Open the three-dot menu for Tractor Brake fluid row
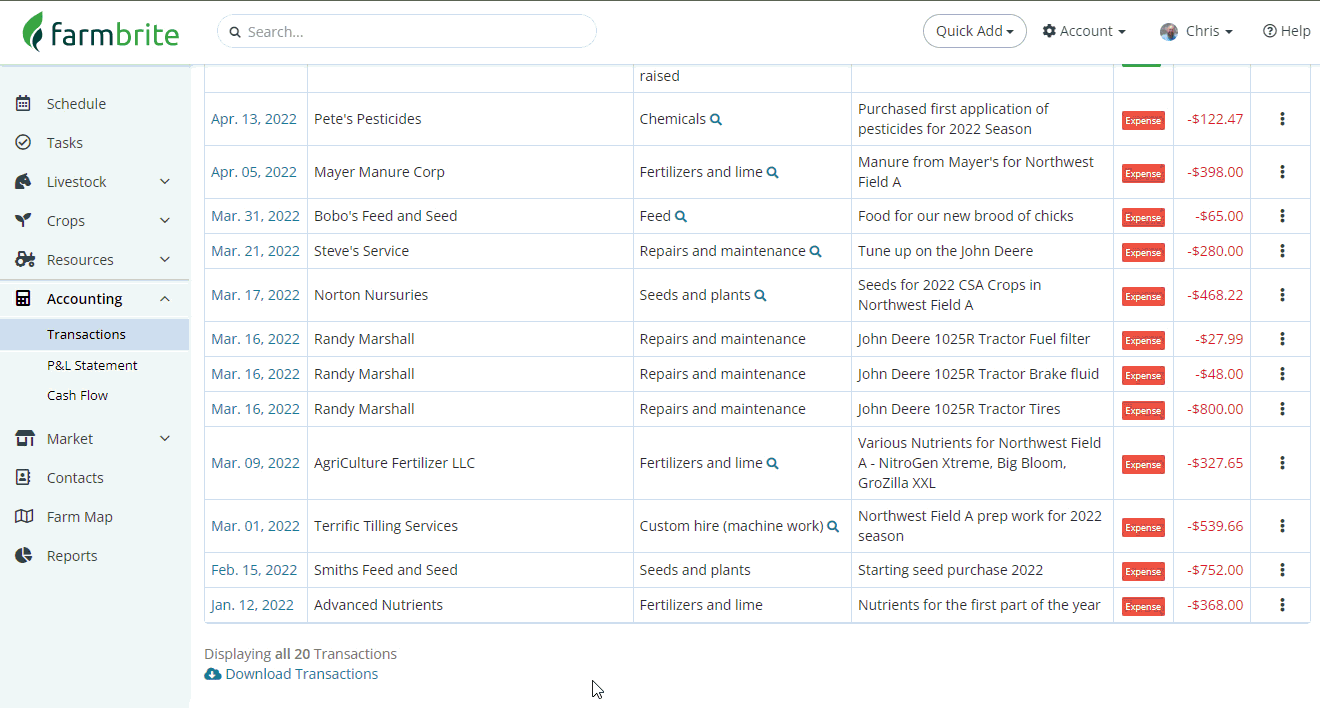 [1282, 374]
